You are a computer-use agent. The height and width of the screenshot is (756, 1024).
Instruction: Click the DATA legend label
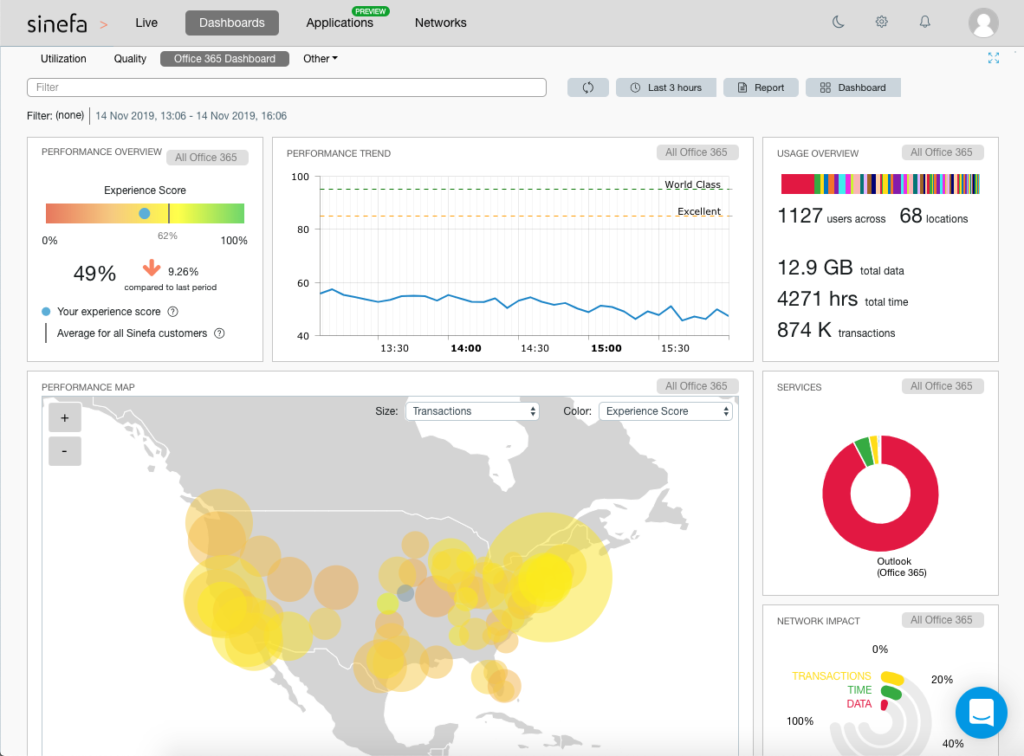859,704
